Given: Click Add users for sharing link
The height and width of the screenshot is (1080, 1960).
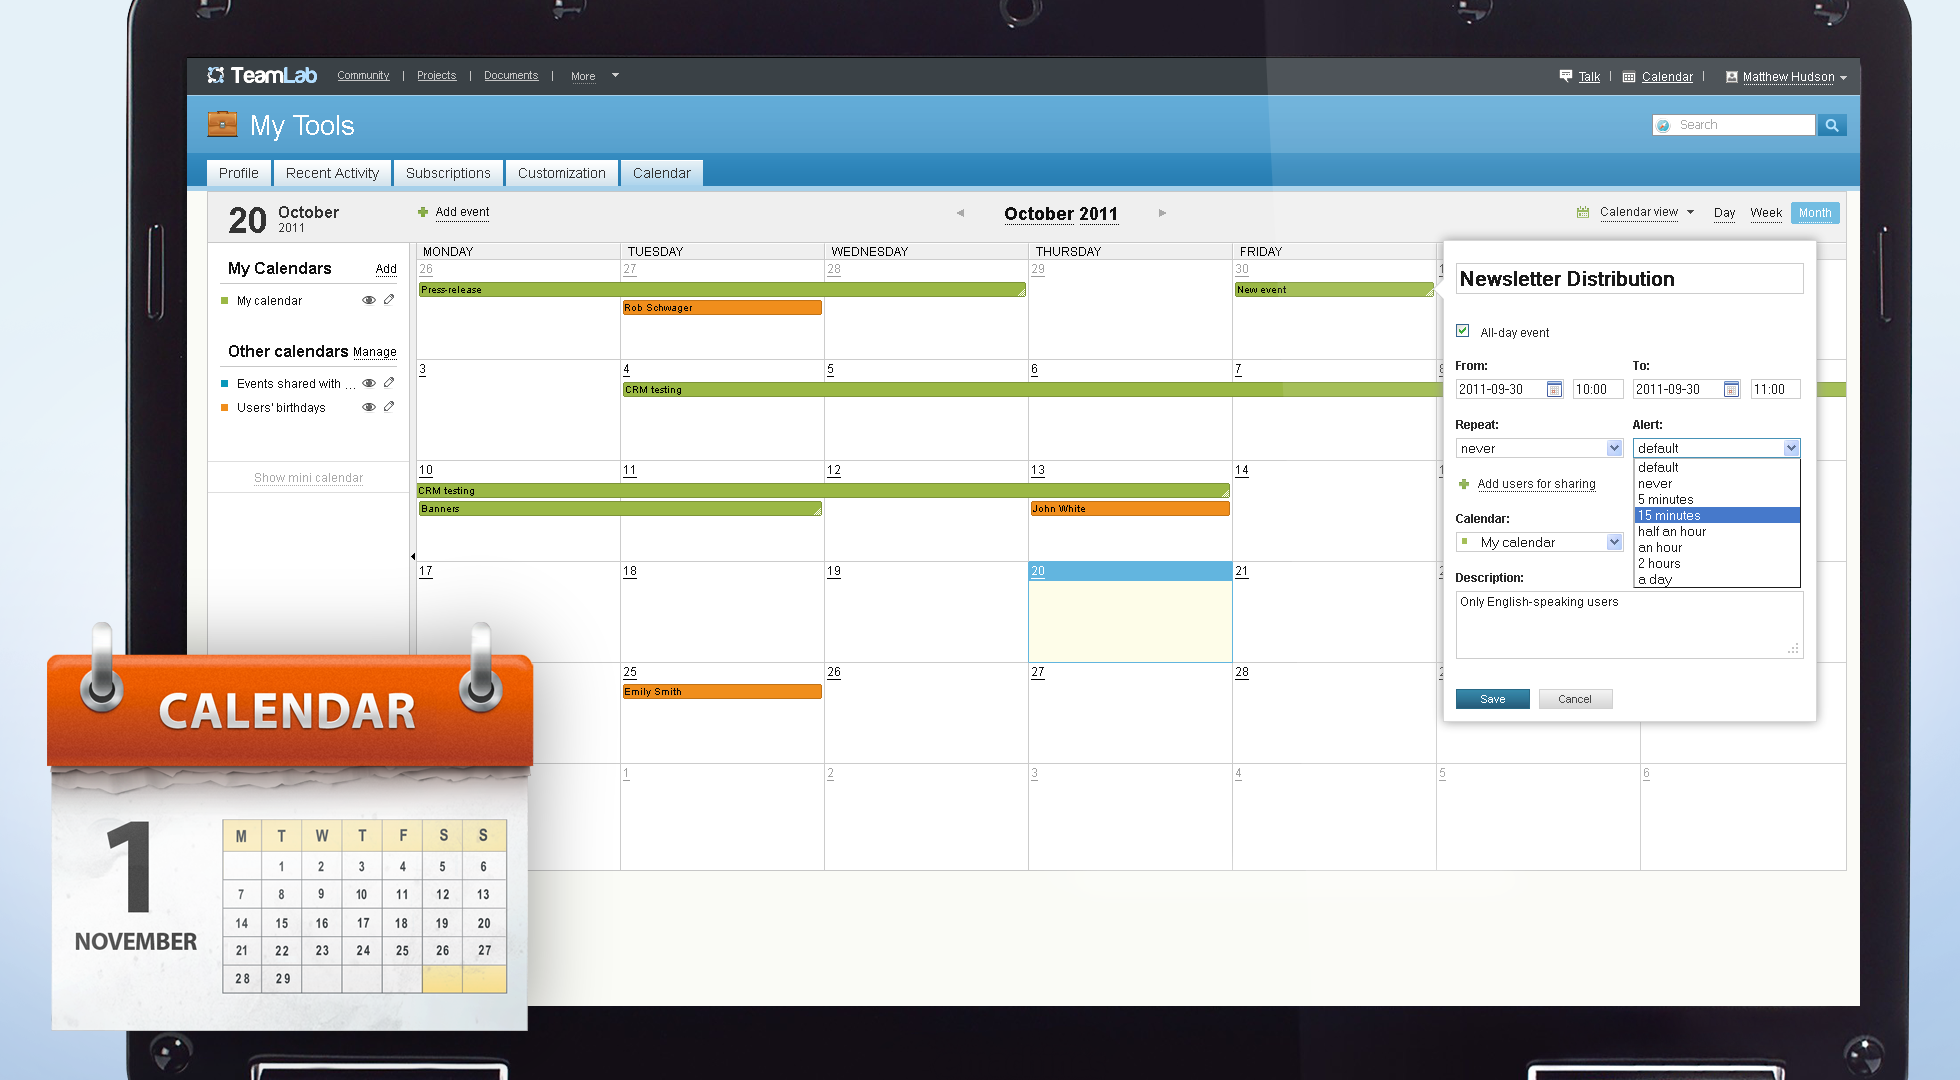Looking at the screenshot, I should pos(1536,484).
